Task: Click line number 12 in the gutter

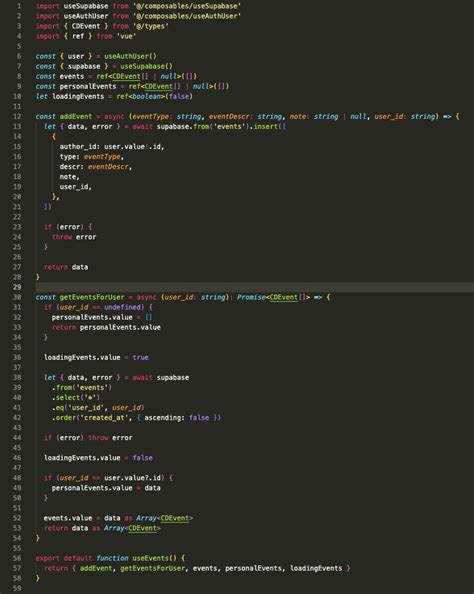Action: click(17, 117)
